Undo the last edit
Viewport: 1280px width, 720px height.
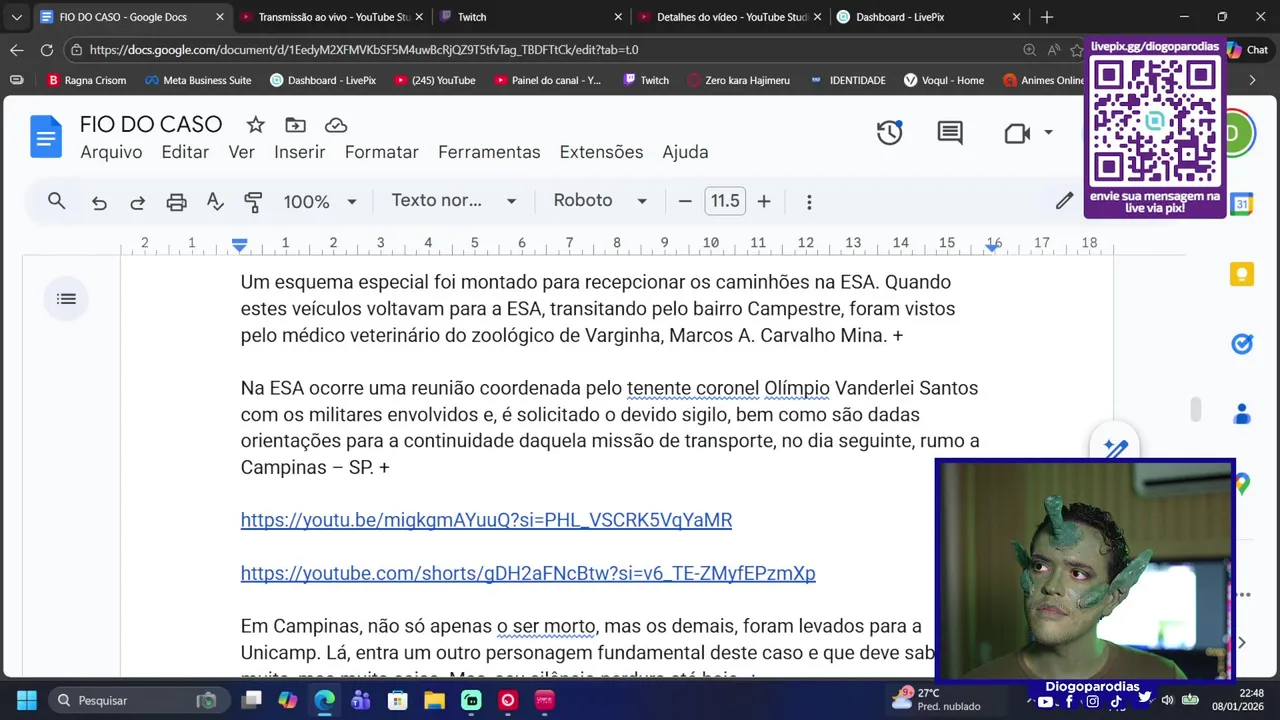coord(99,202)
